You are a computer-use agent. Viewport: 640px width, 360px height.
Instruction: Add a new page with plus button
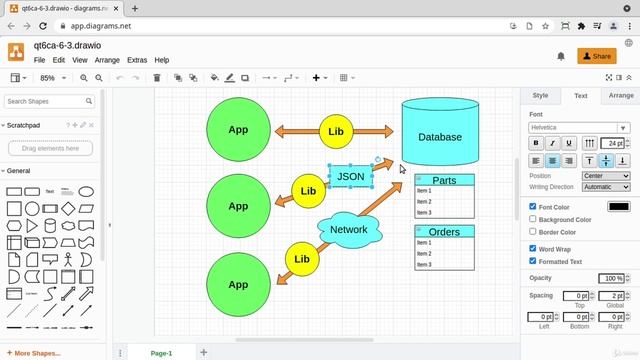pyautogui.click(x=204, y=352)
